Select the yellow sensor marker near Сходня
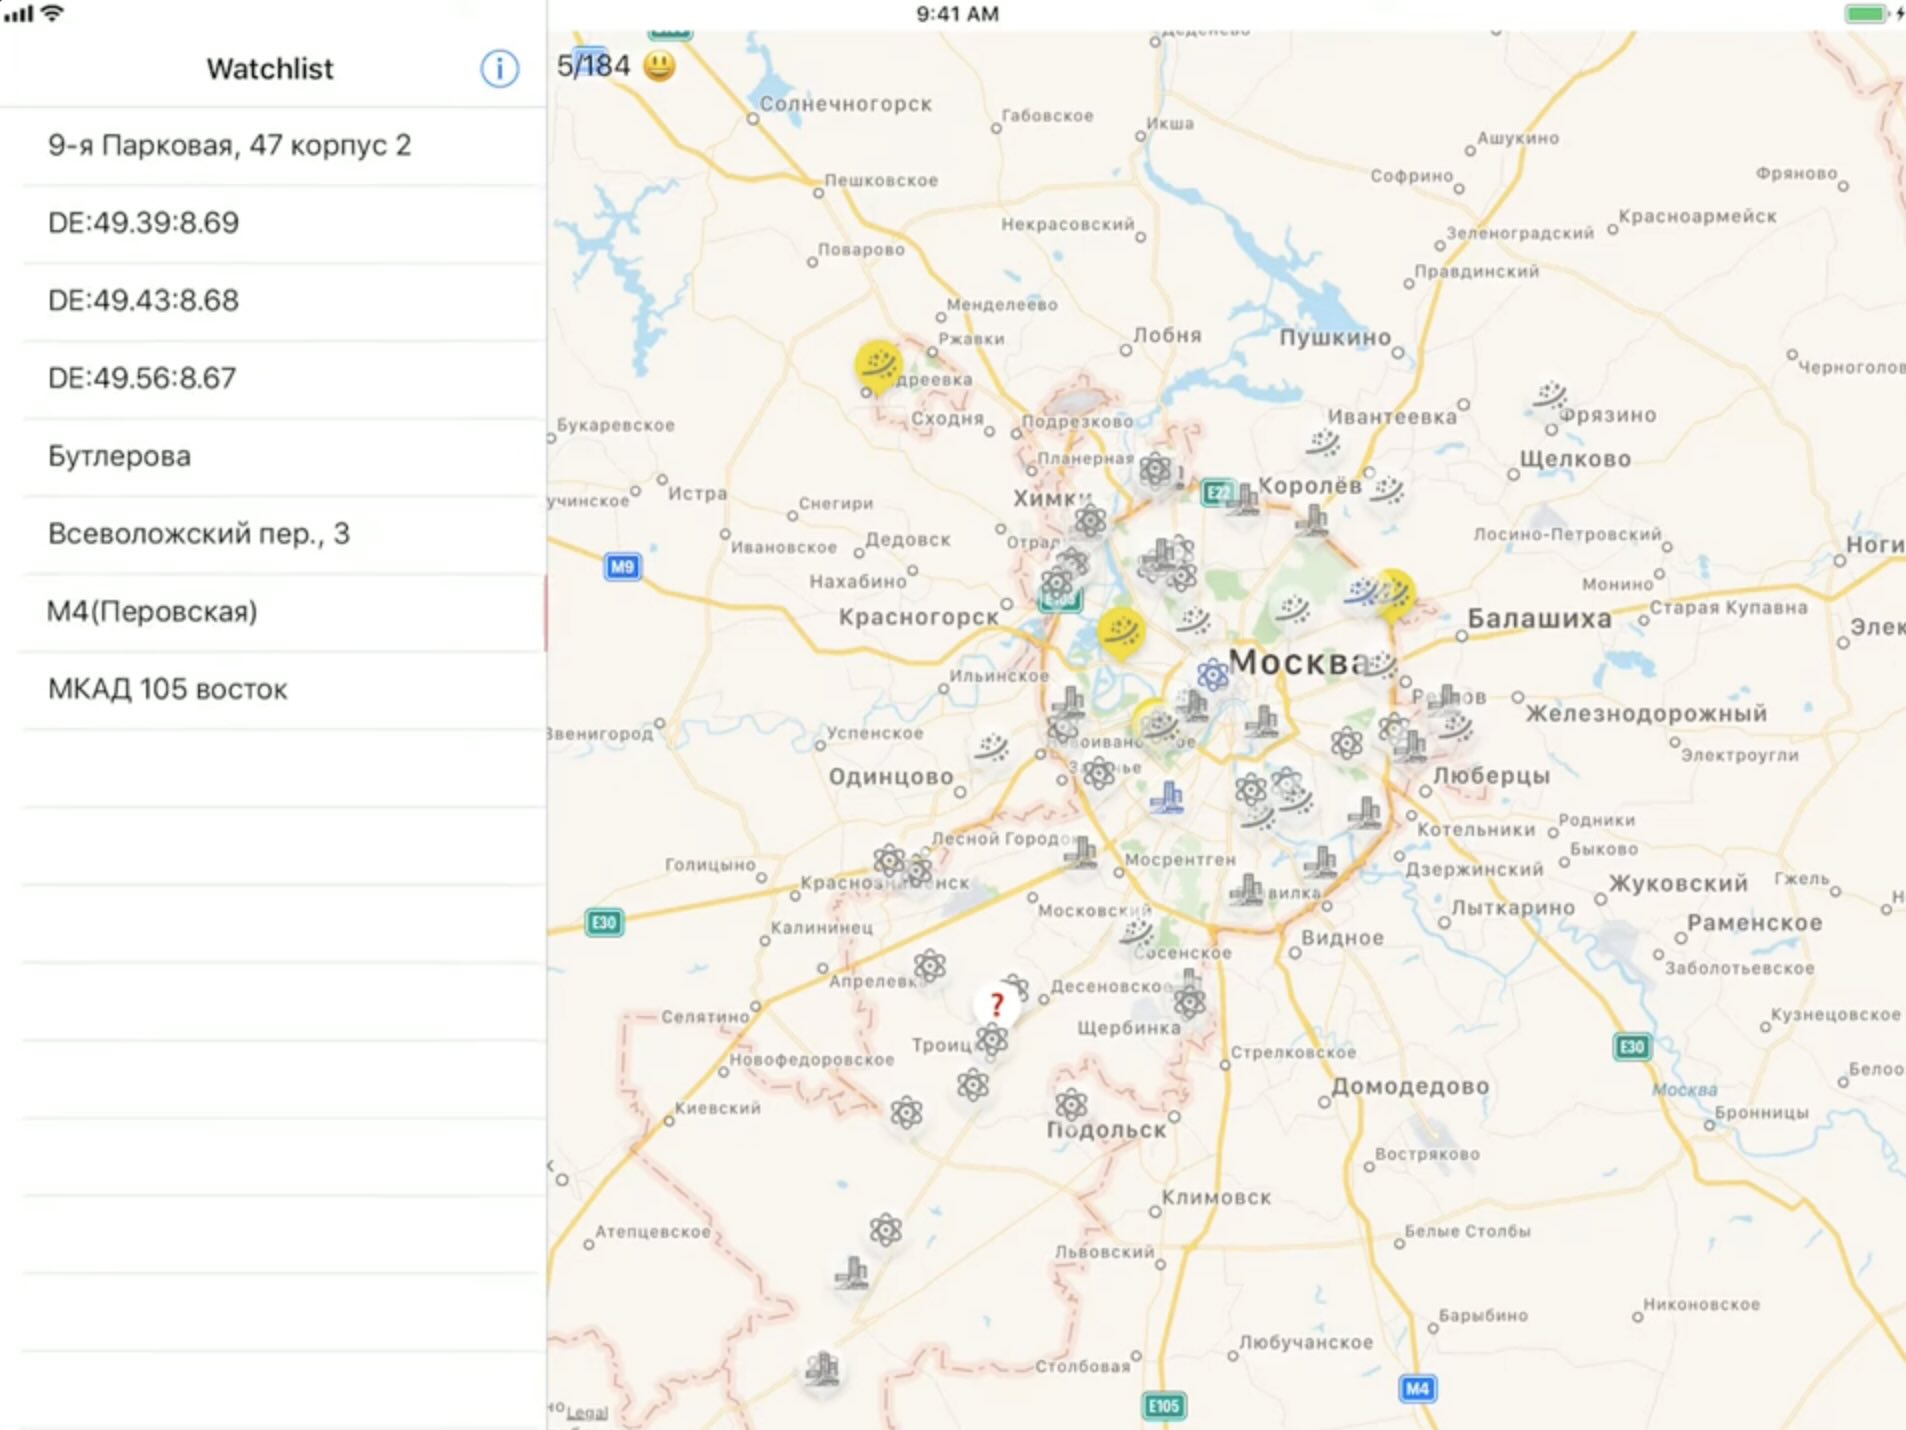1906x1430 pixels. (878, 365)
